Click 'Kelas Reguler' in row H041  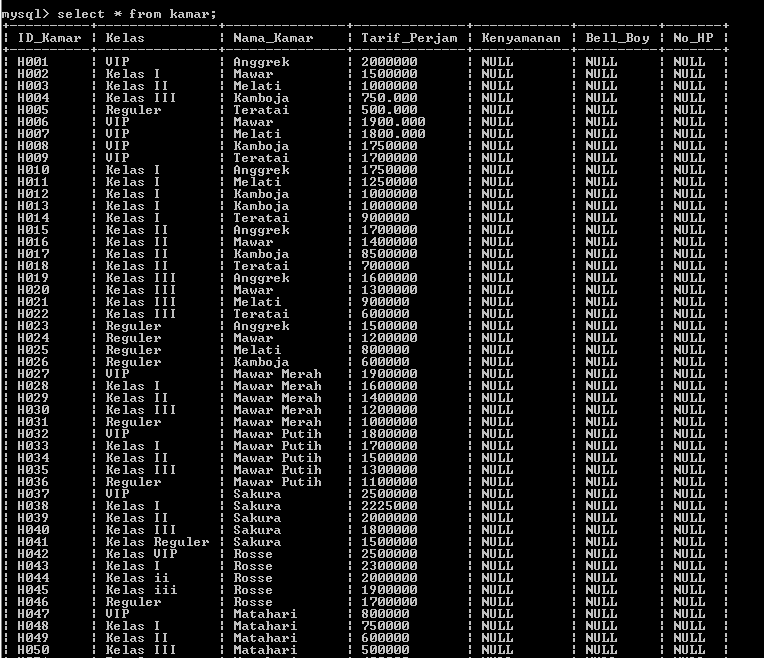tap(157, 542)
